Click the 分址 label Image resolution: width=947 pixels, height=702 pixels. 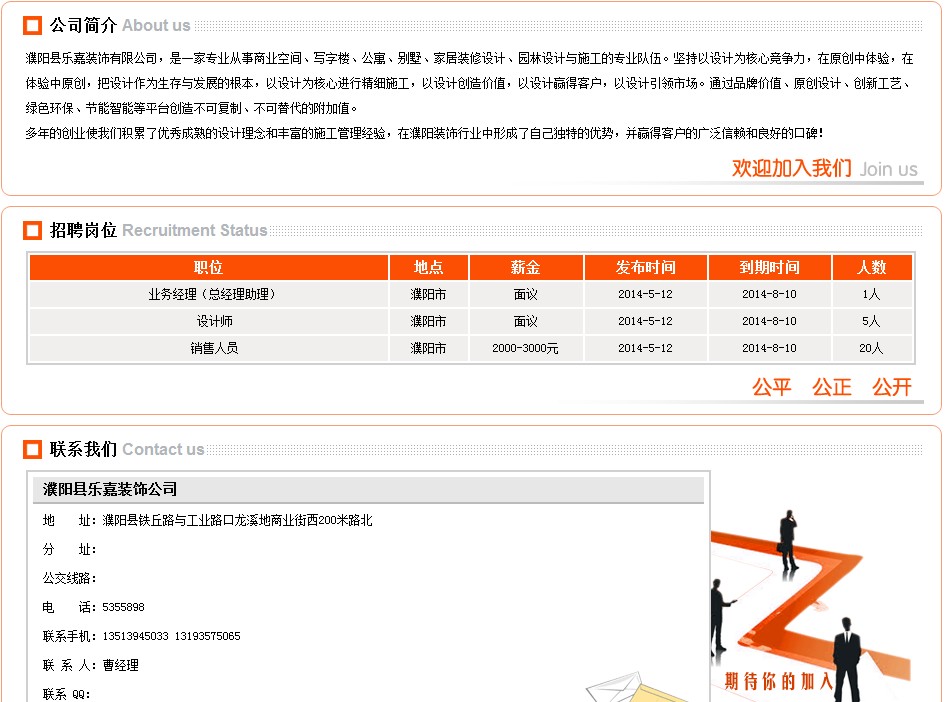pyautogui.click(x=69, y=549)
